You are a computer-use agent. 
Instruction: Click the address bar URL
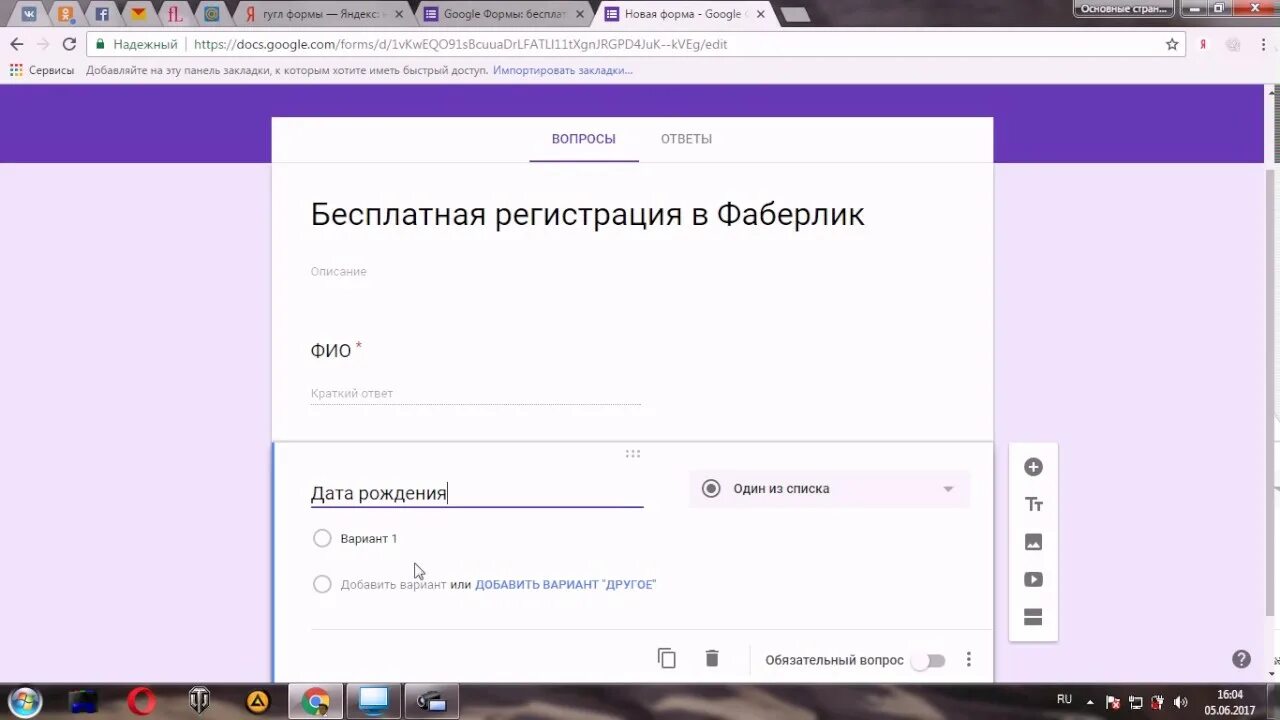[460, 44]
